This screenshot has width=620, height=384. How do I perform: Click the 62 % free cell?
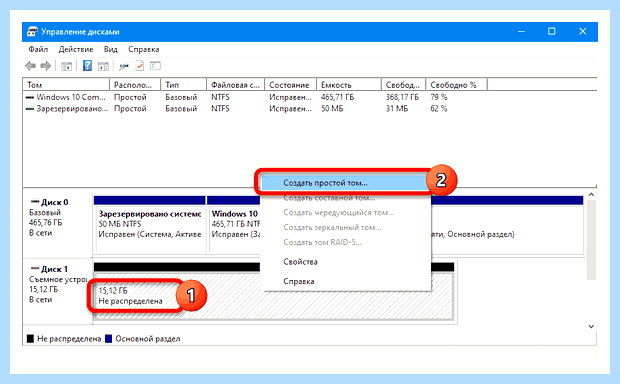[x=439, y=109]
